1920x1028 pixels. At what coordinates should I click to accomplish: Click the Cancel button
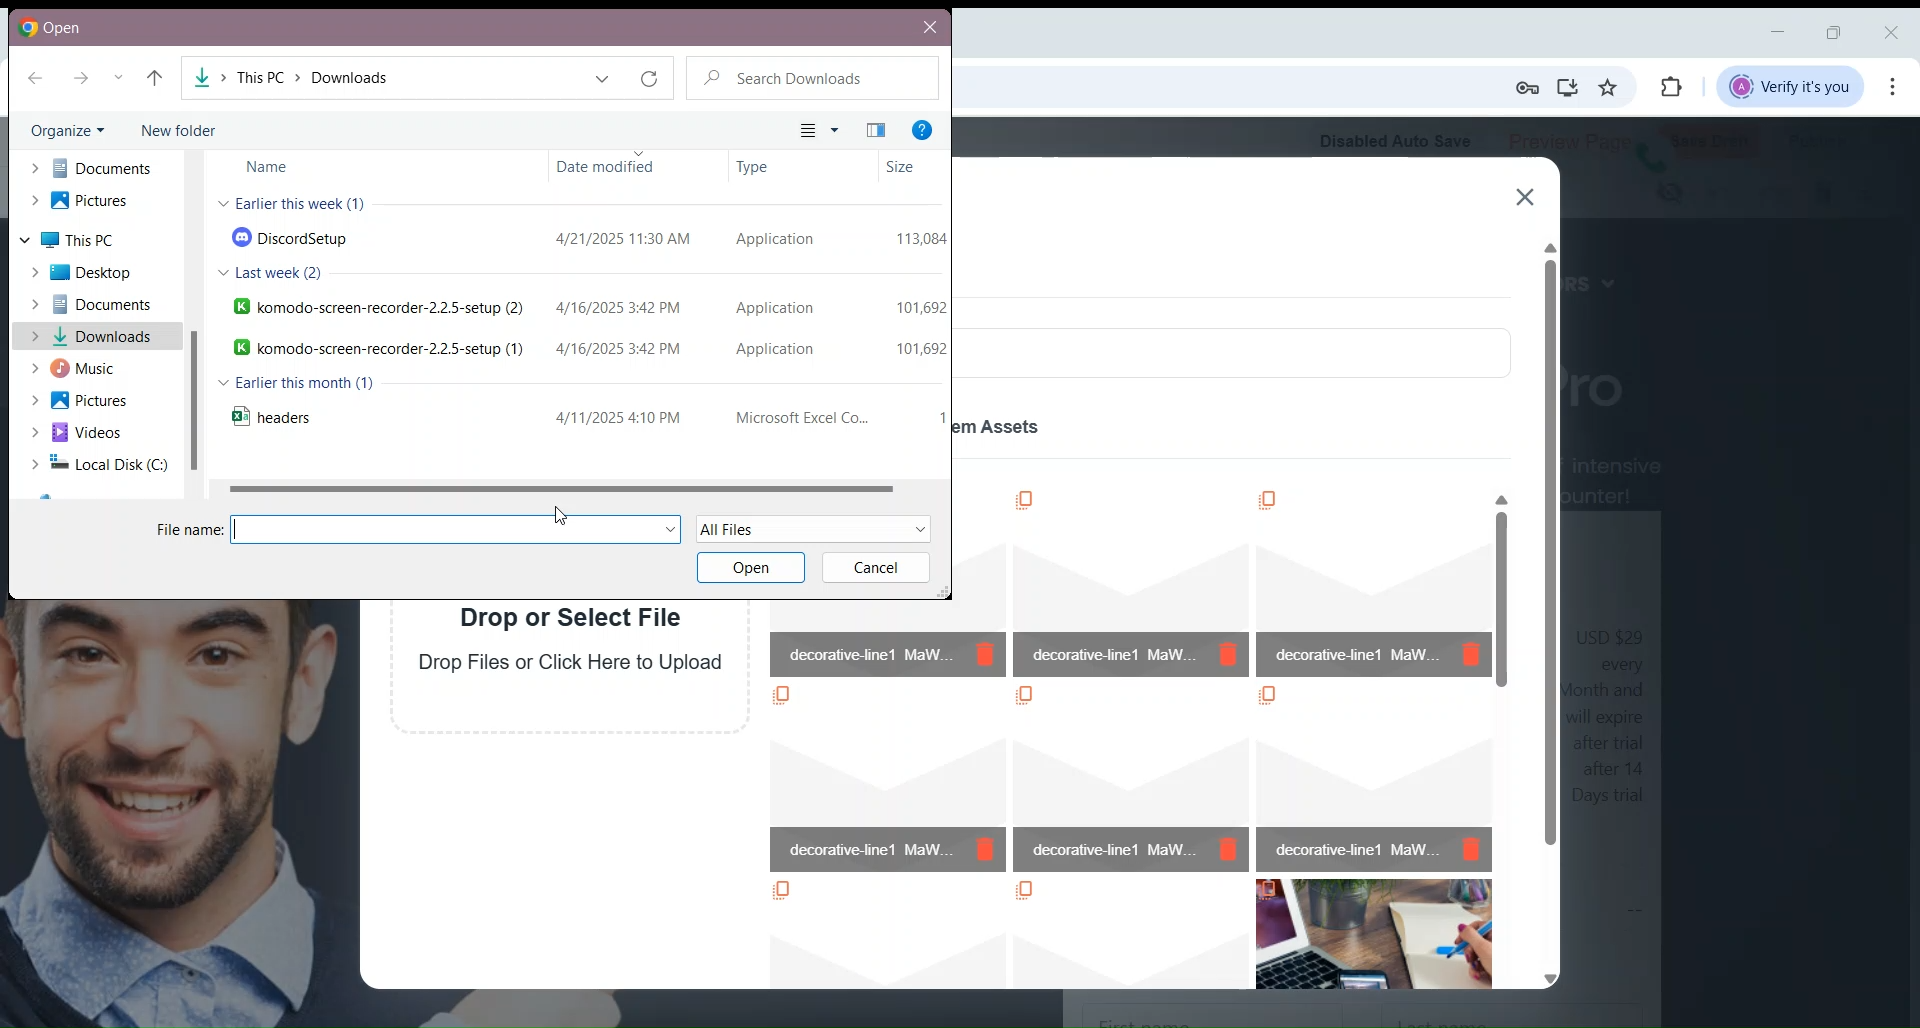click(x=876, y=569)
